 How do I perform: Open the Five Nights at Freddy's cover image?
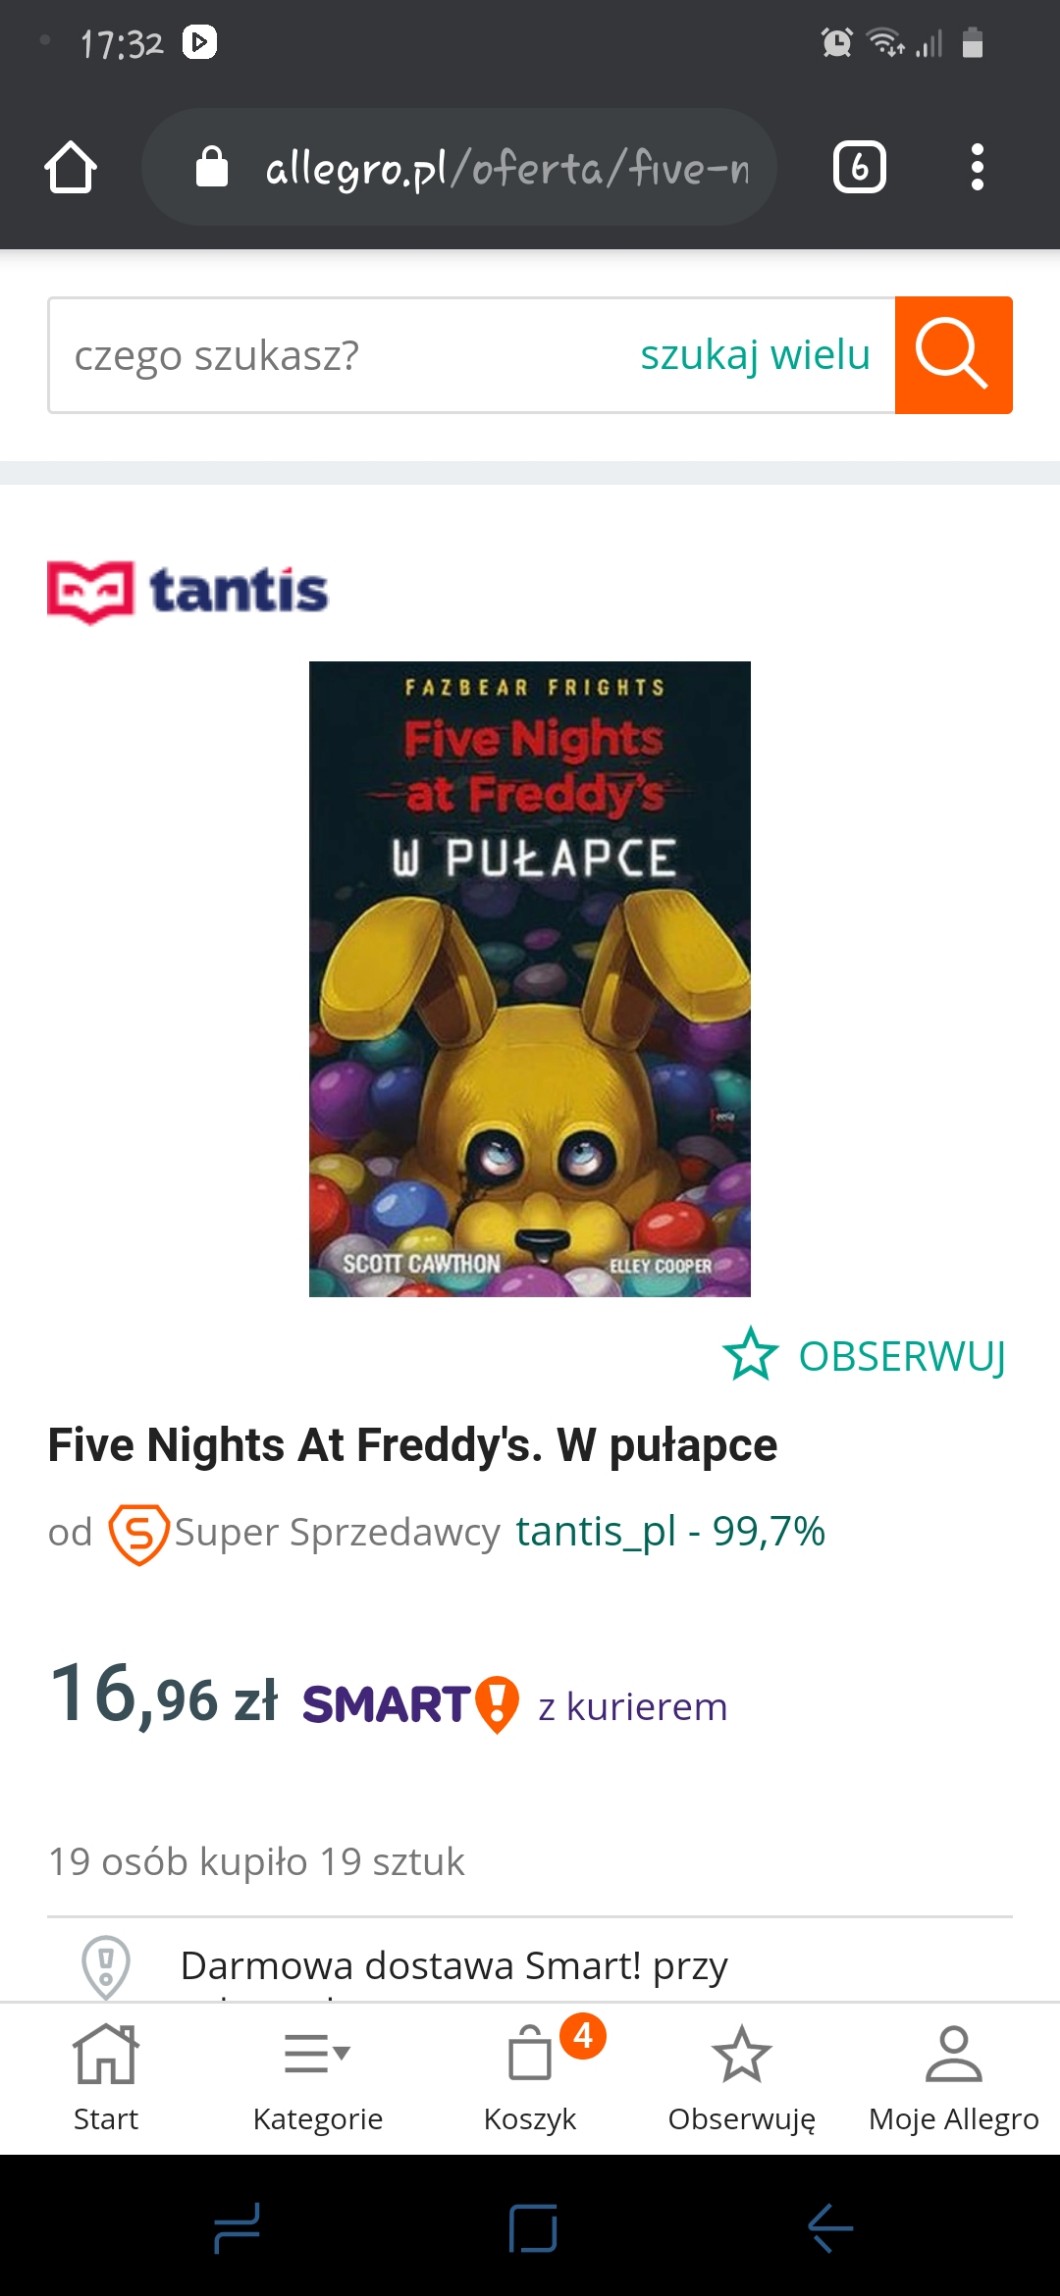click(x=530, y=979)
